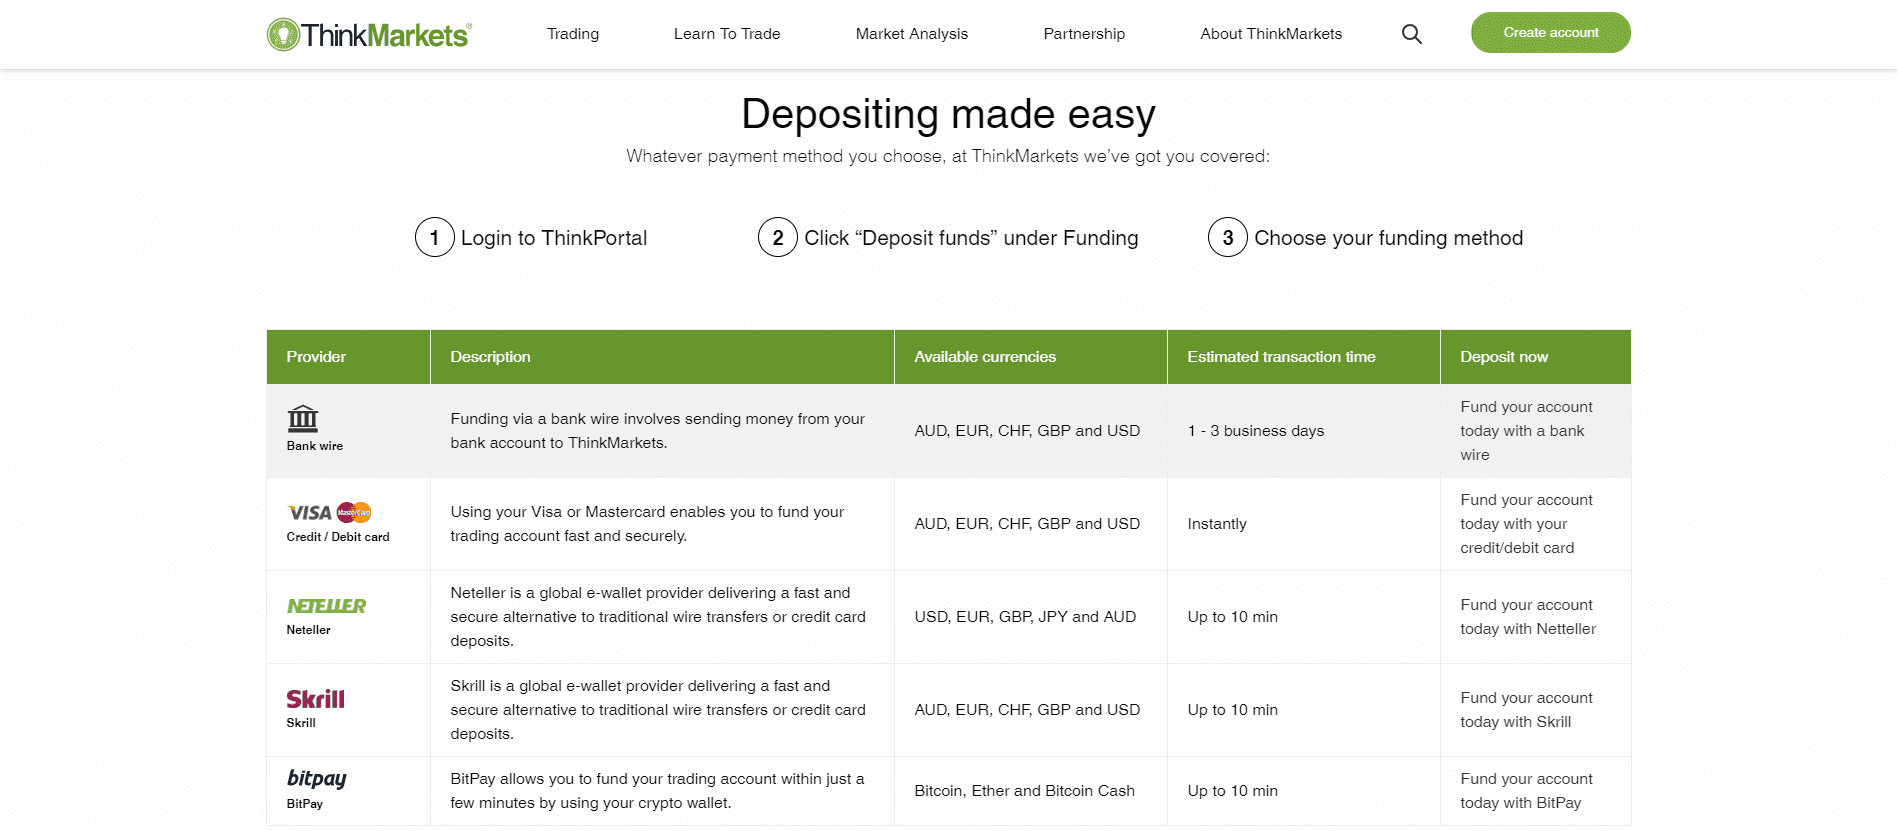Click the BitPay crypto wallet description
Image resolution: width=1898 pixels, height=831 pixels.
[x=657, y=791]
